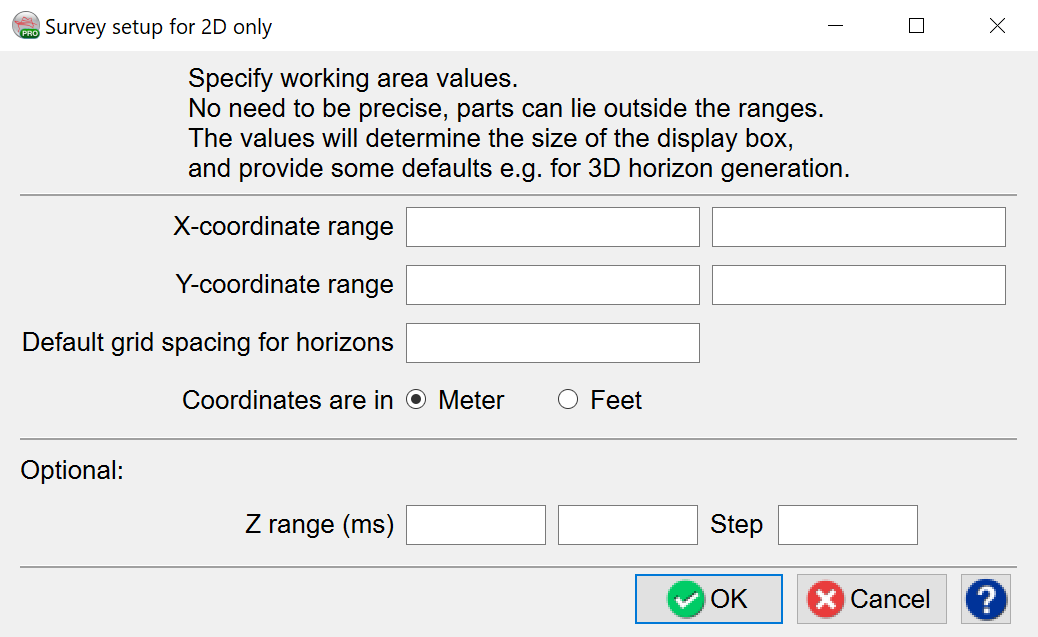Cancel the survey setup via Cancel label
The image size is (1038, 637).
[x=890, y=599]
